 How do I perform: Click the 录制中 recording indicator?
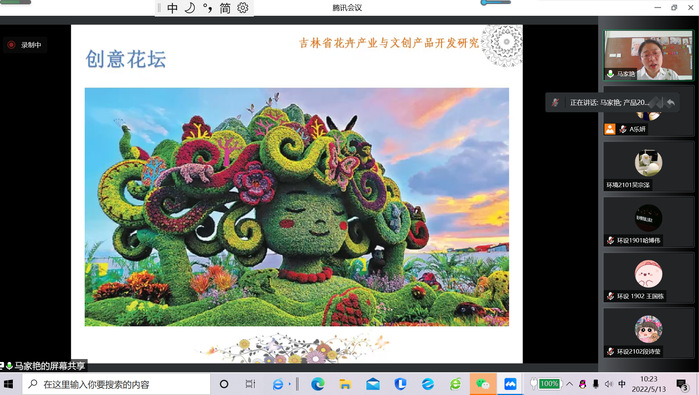25,45
